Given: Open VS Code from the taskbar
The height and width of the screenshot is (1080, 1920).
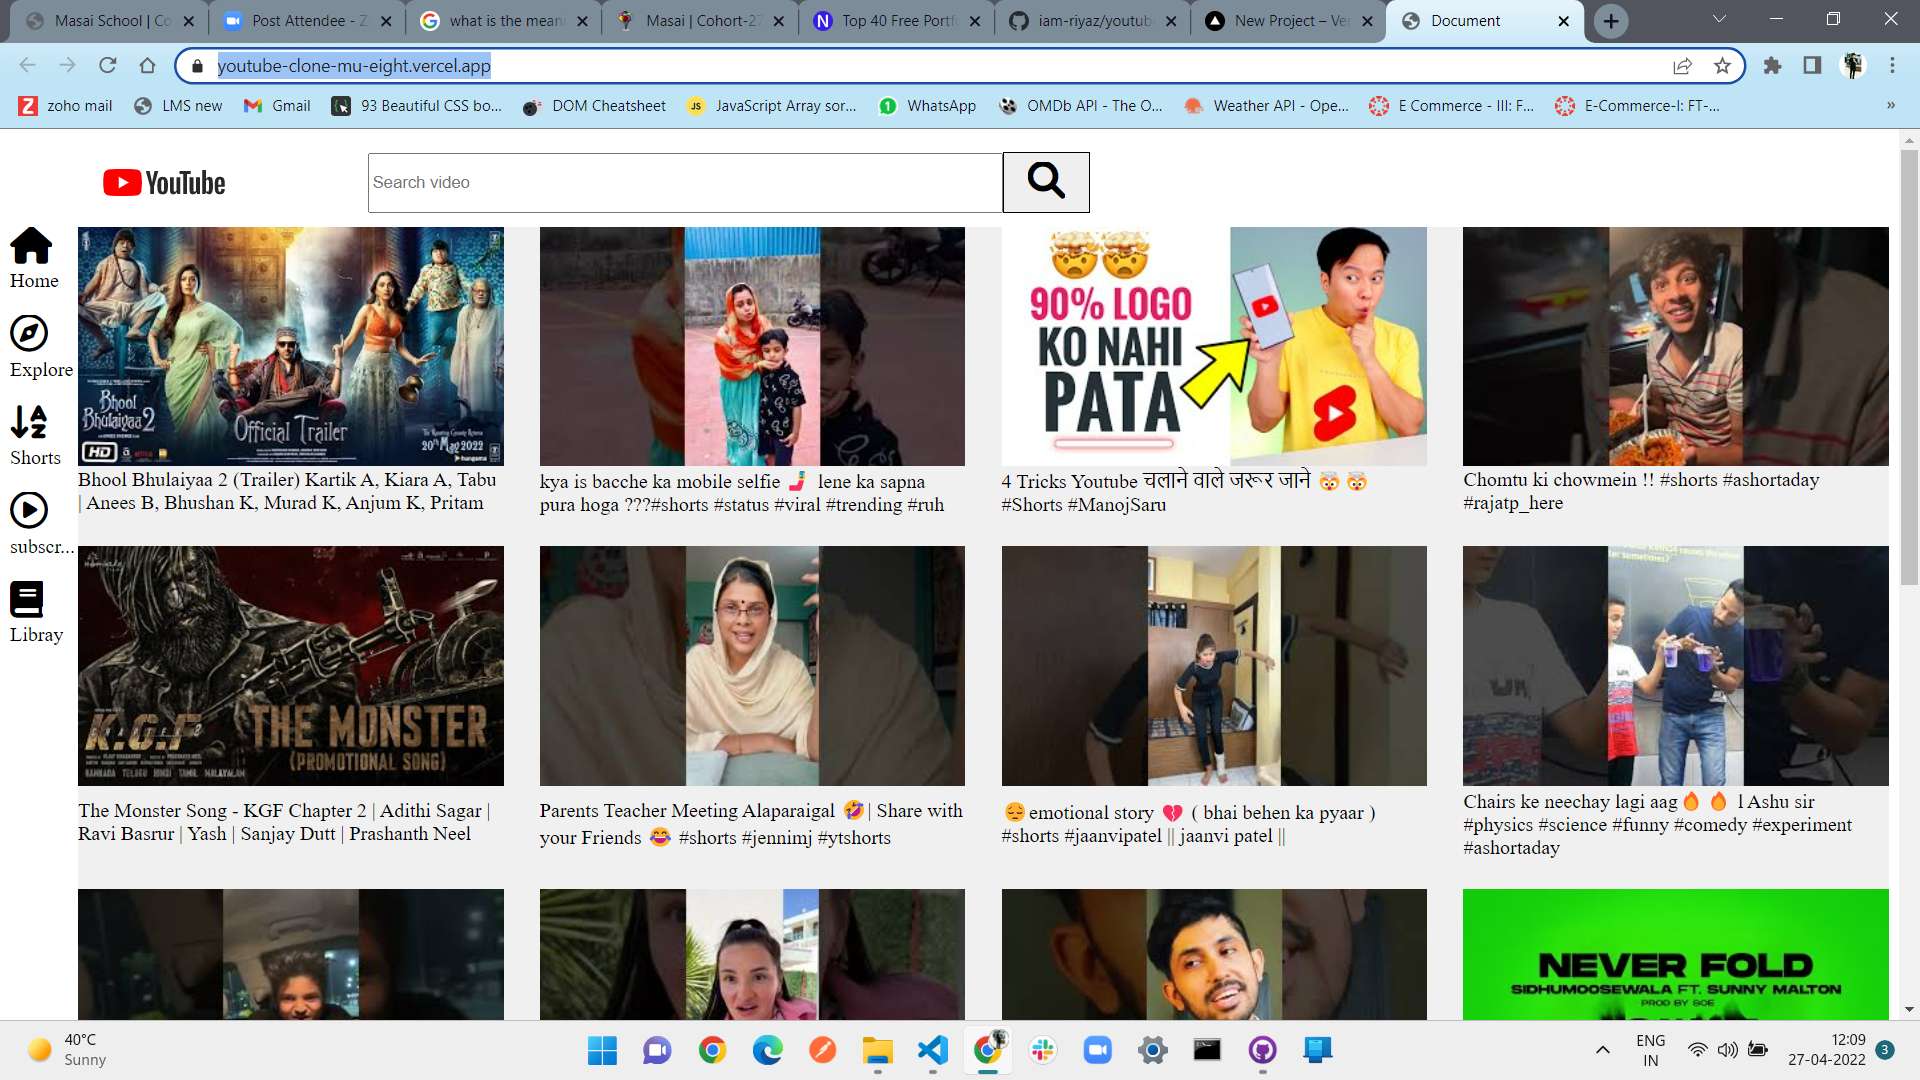Looking at the screenshot, I should coord(932,1050).
